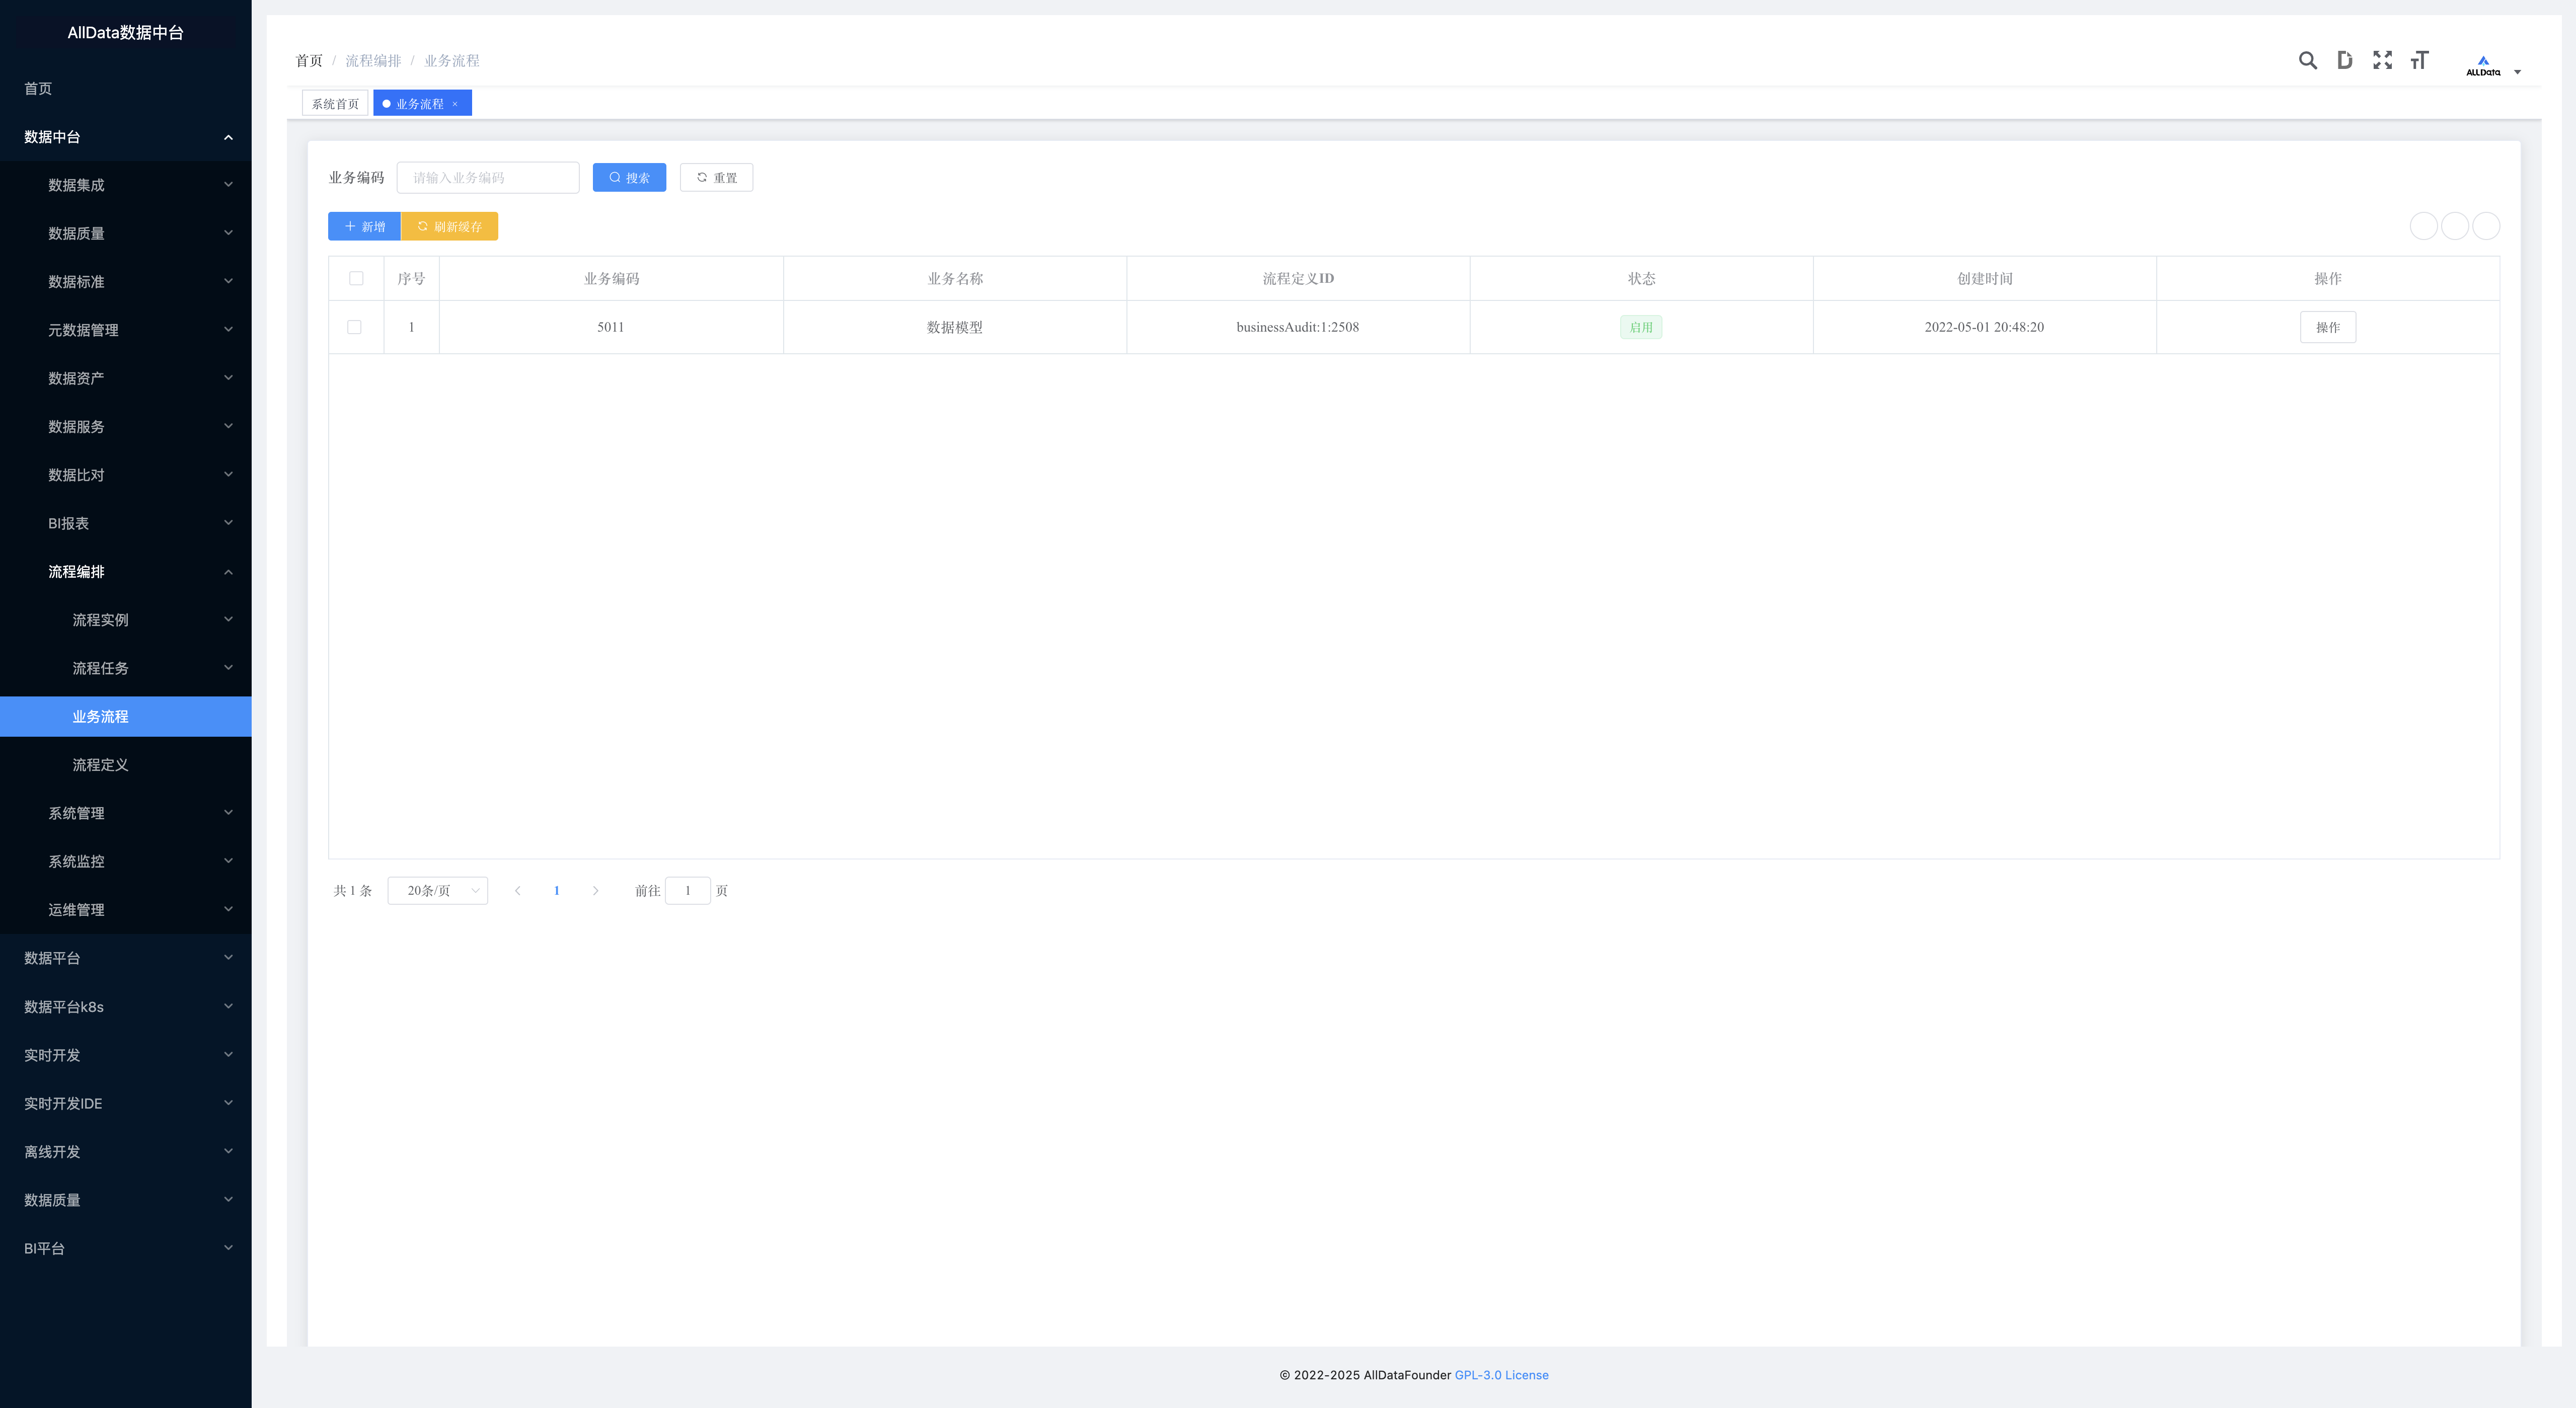Collapse the 数据中台 sidebar section
The width and height of the screenshot is (2576, 1408).
tap(126, 137)
